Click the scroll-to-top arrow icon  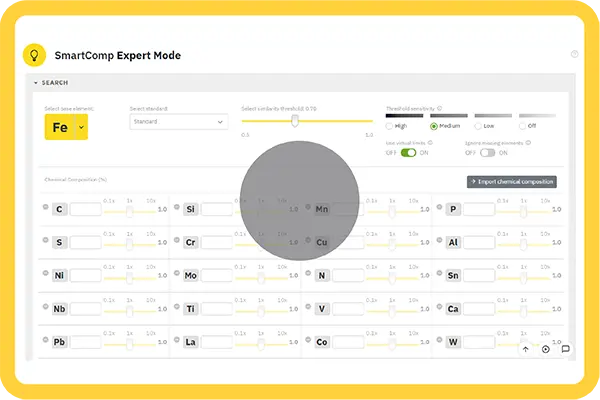coord(526,349)
